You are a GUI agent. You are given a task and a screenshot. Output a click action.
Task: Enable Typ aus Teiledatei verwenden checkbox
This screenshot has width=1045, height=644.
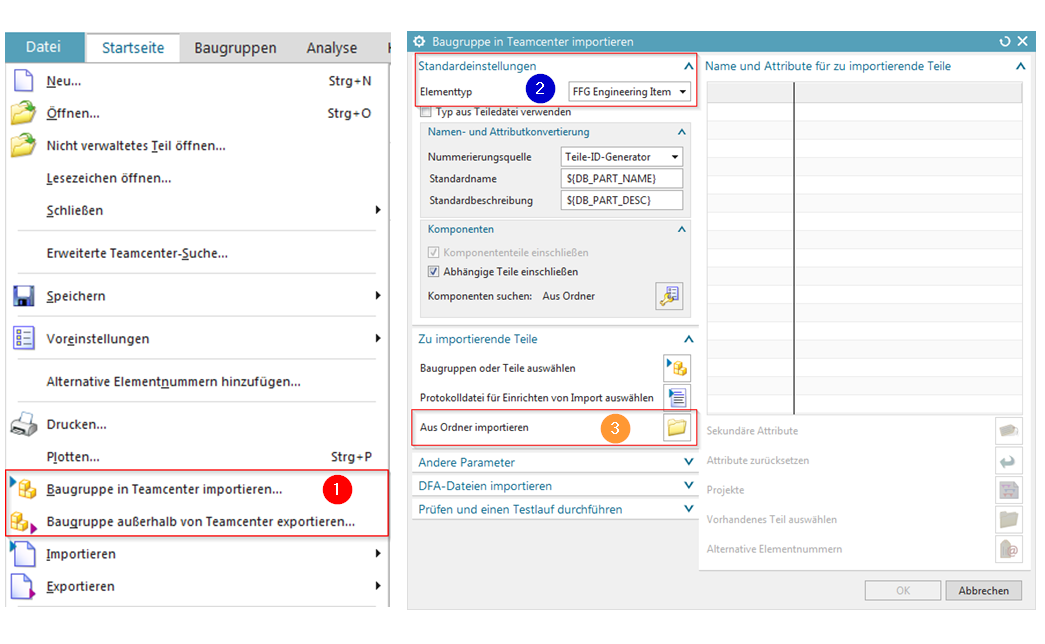pos(426,112)
